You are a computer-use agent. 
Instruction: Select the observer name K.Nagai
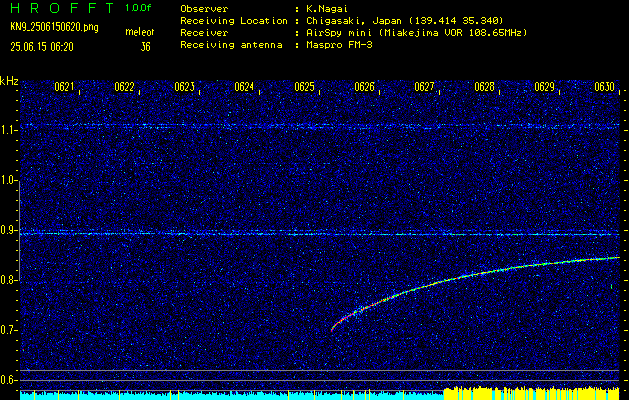coord(327,9)
